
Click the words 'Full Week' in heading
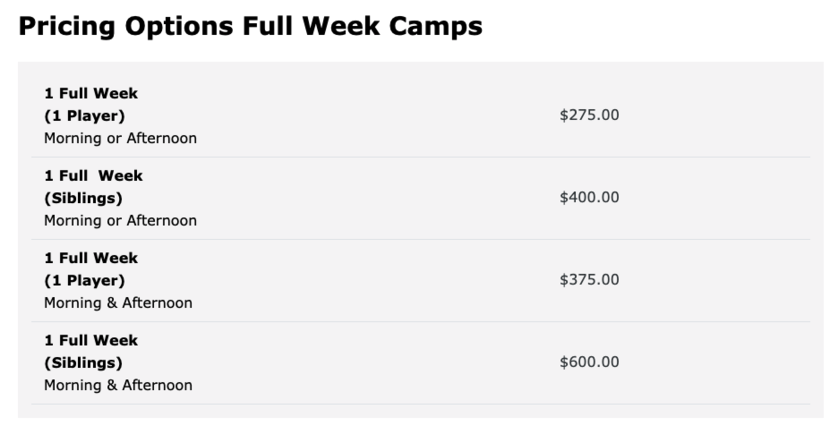coord(311,26)
